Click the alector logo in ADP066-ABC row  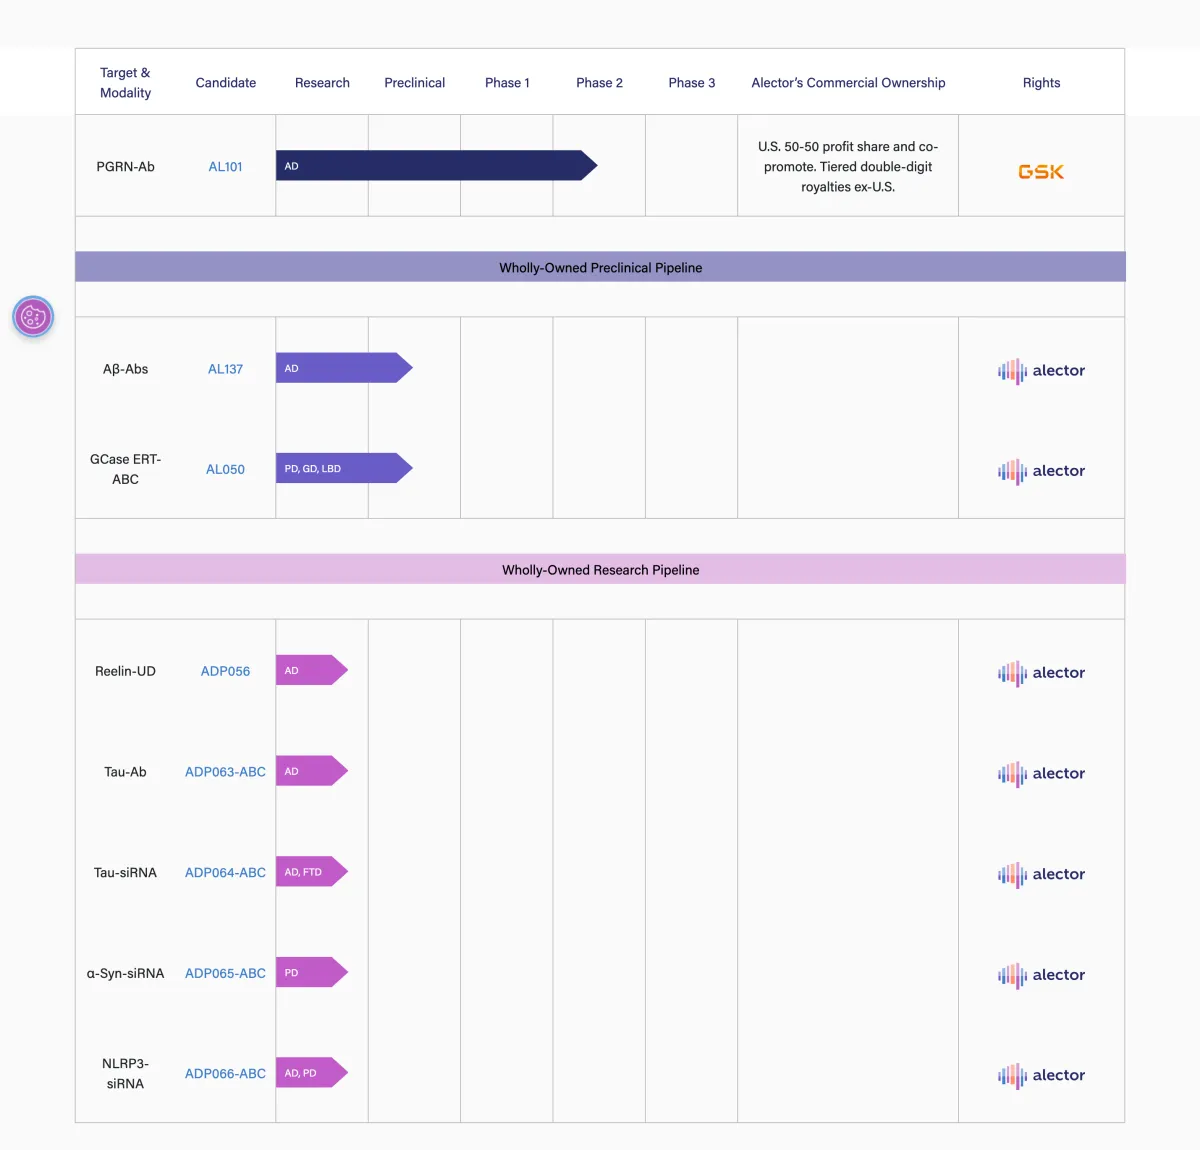(1041, 1075)
